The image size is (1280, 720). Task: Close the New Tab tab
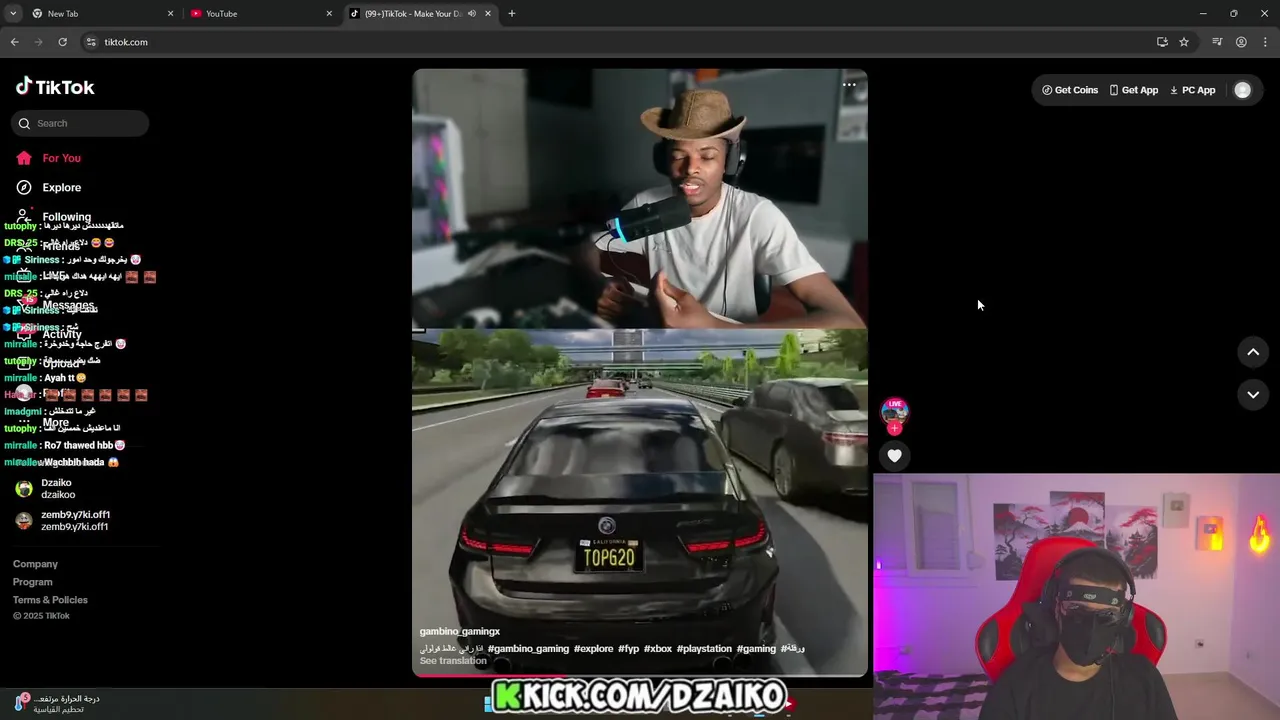[170, 14]
